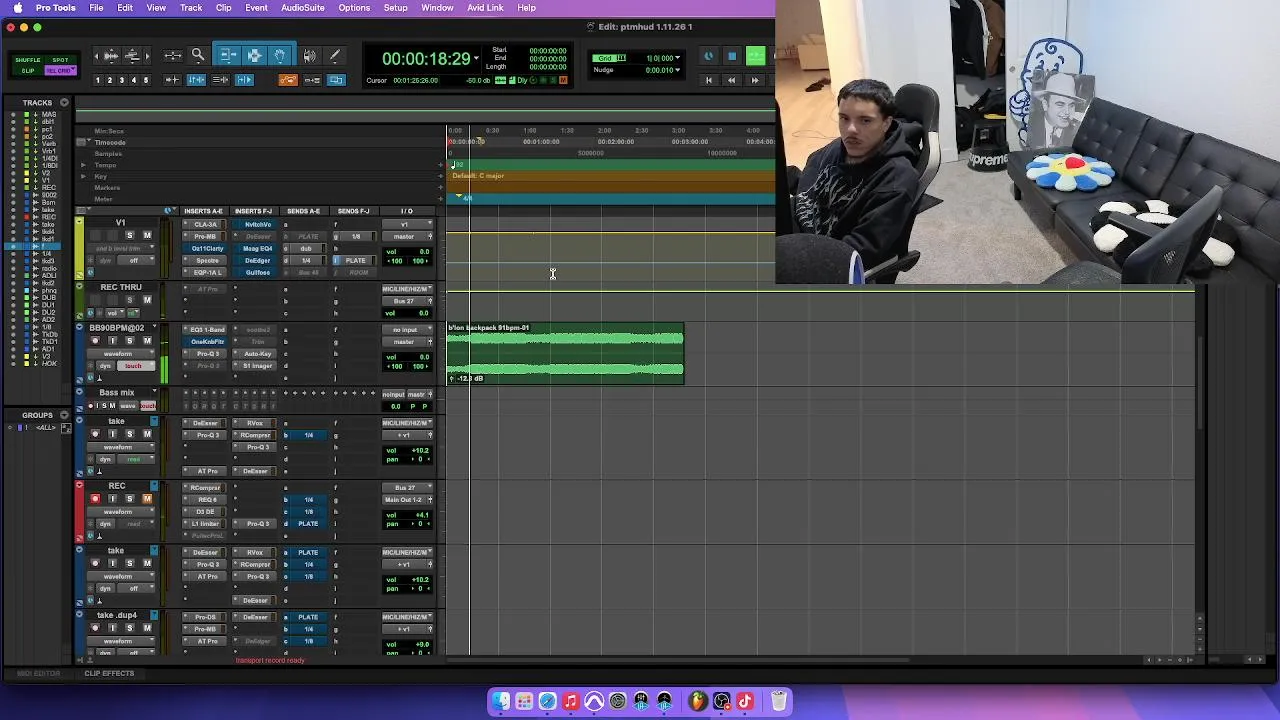Toggle input monitoring on REC track
Viewport: 1280px width, 720px height.
[112, 498]
